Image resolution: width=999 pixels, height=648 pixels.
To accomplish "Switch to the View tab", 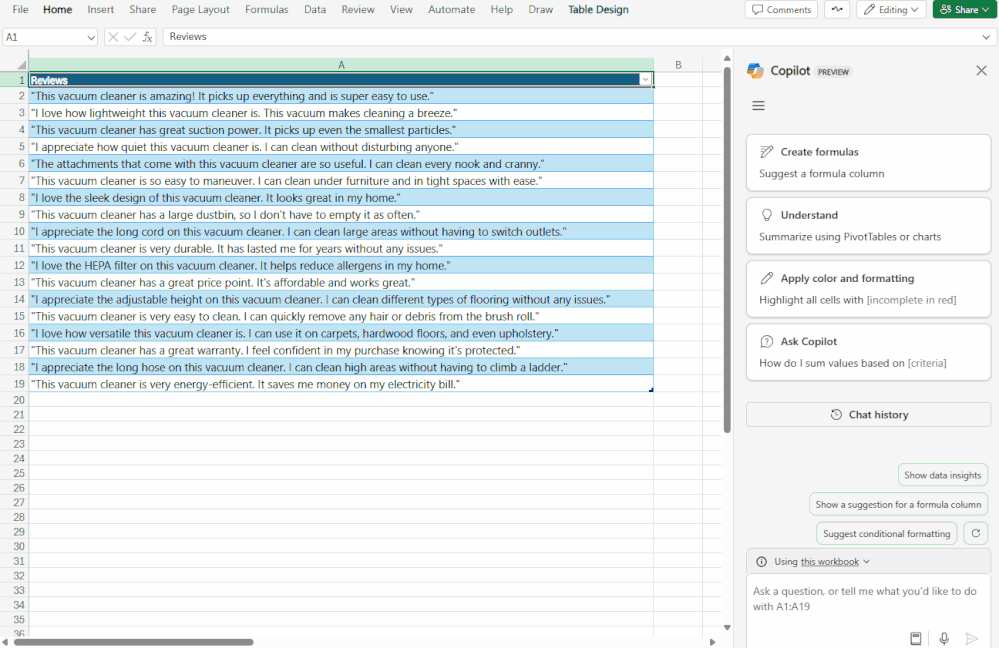I will 401,10.
